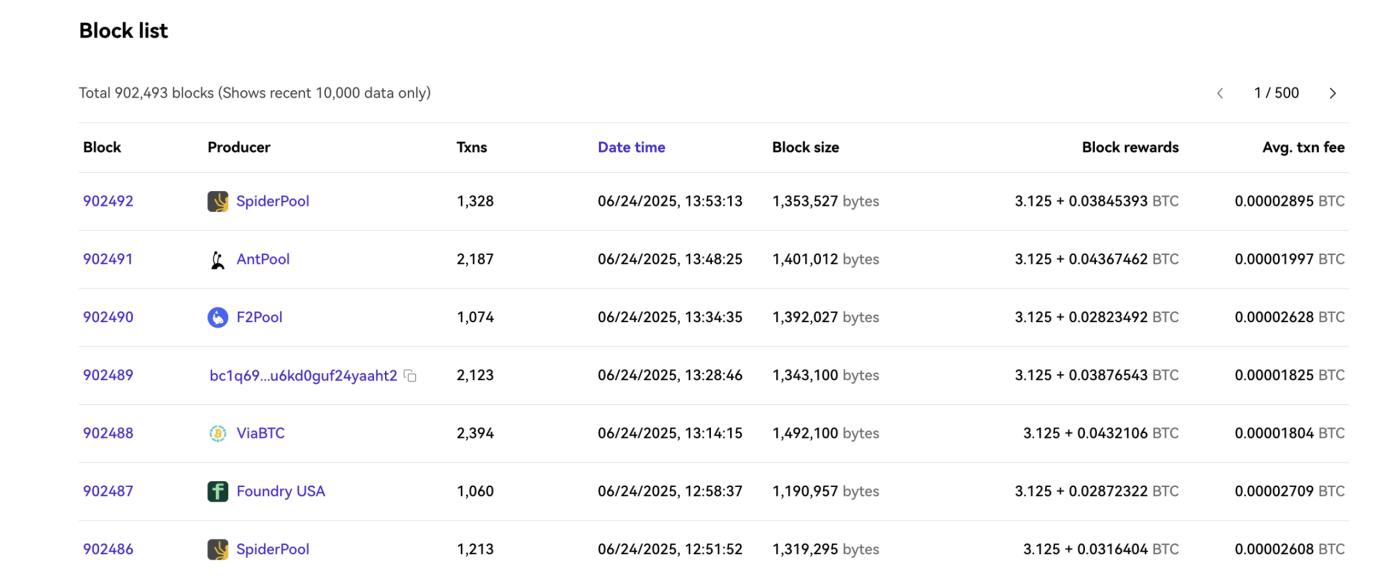1400x576 pixels.
Task: Click the 3.125 + 0.03845393 BTC reward
Action: [1097, 201]
